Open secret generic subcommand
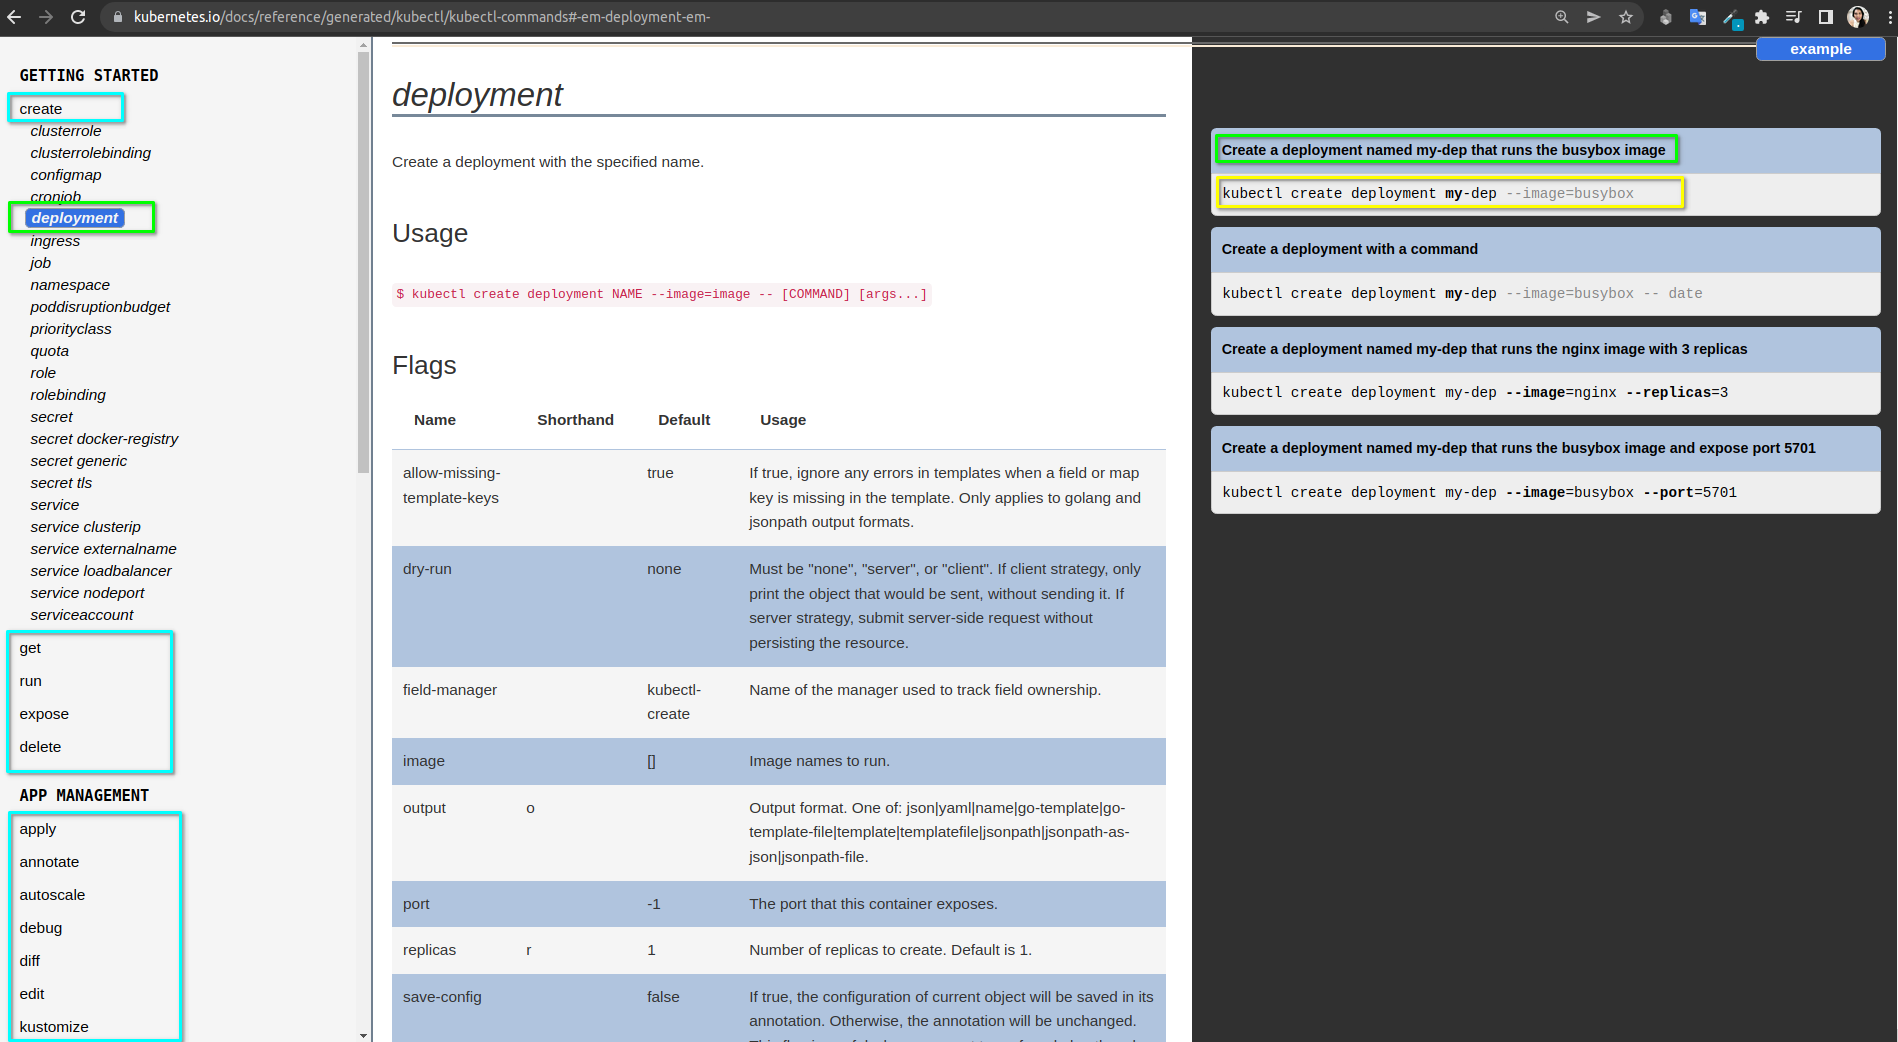 [79, 461]
